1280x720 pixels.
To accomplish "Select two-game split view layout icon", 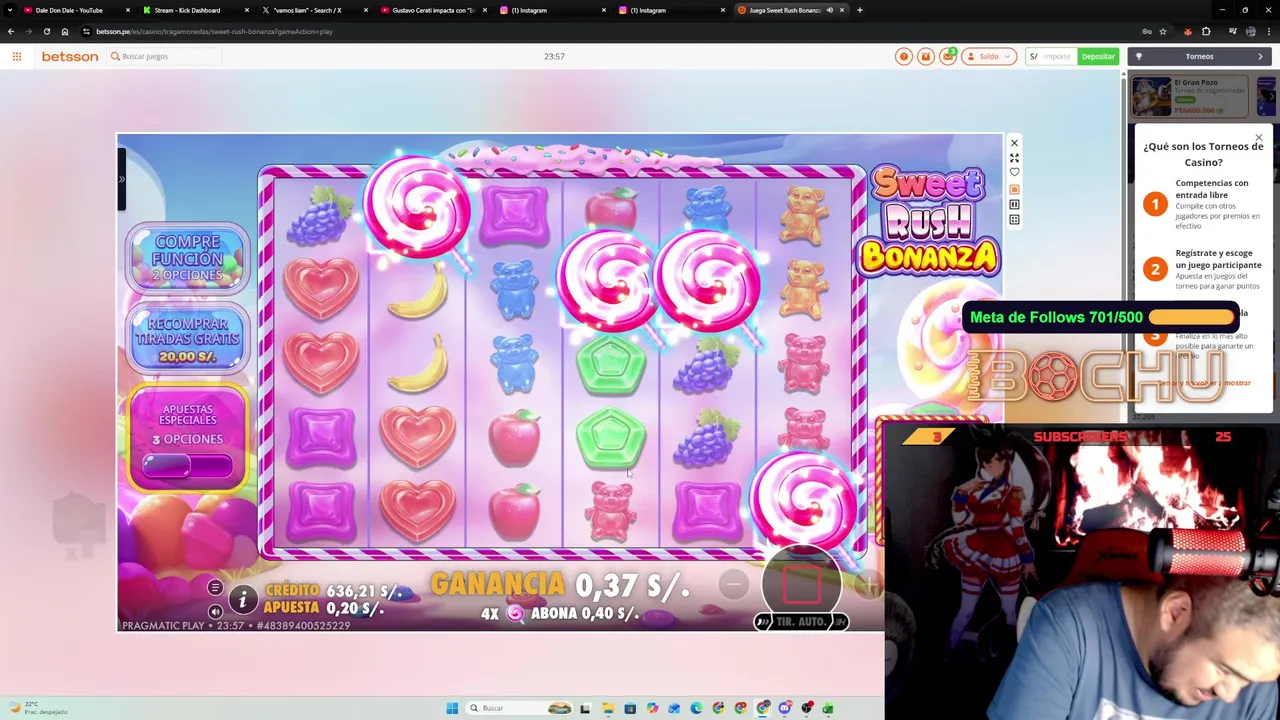I will tap(1014, 204).
